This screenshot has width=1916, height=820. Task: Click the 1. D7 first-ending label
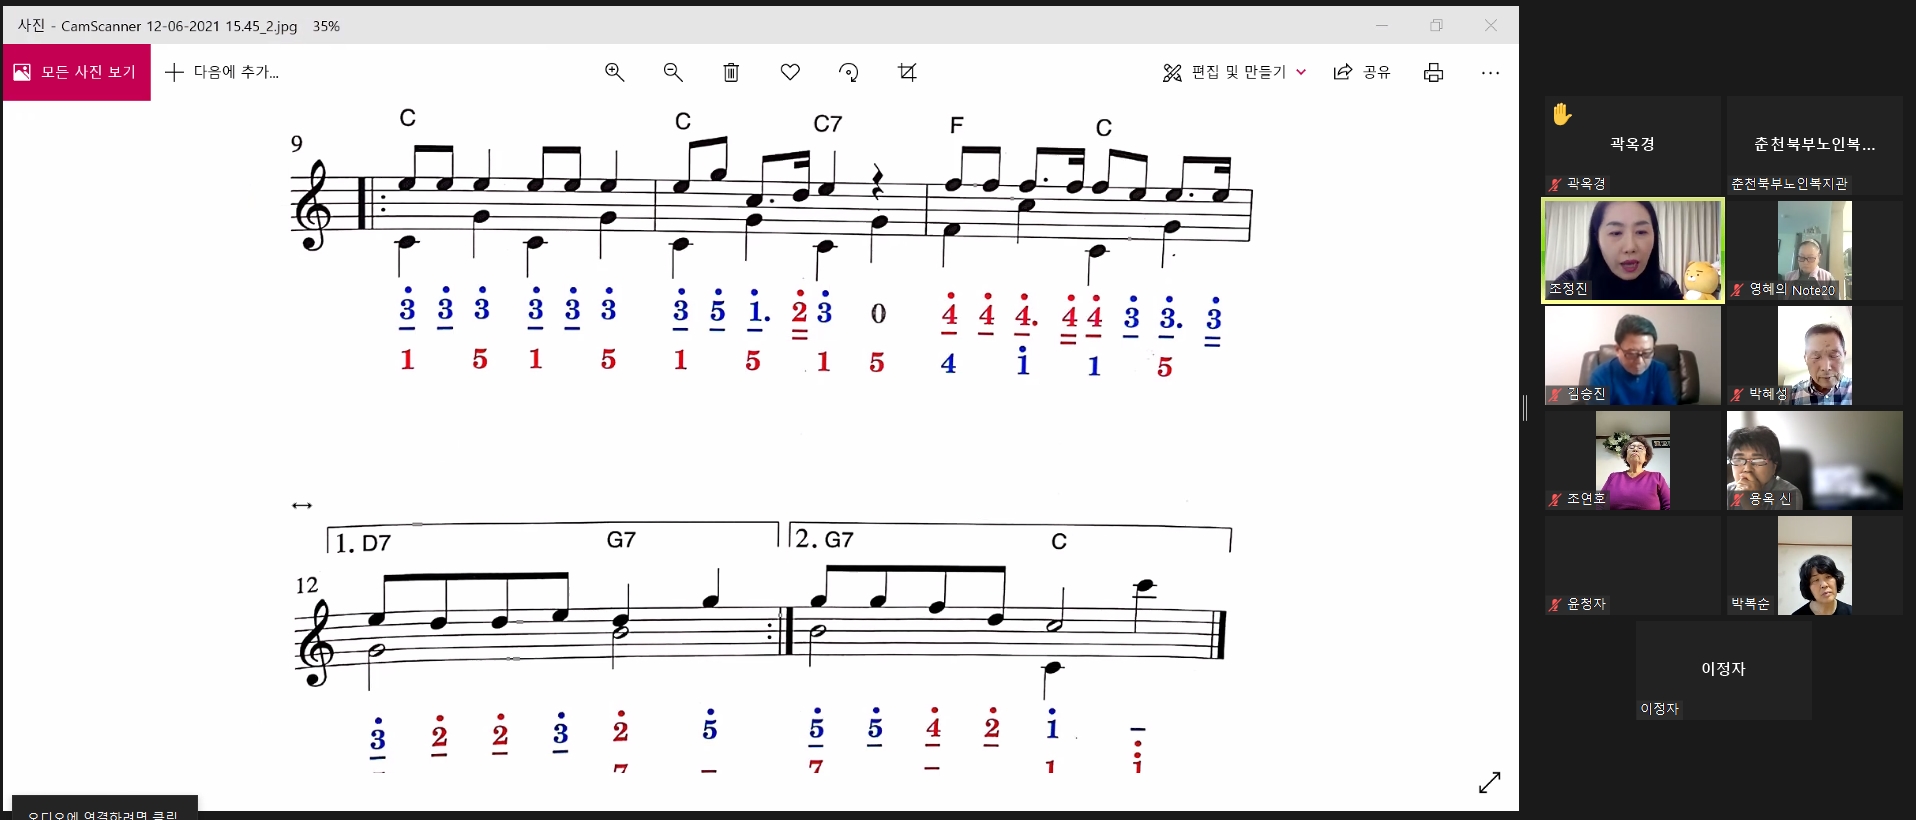[x=363, y=543]
